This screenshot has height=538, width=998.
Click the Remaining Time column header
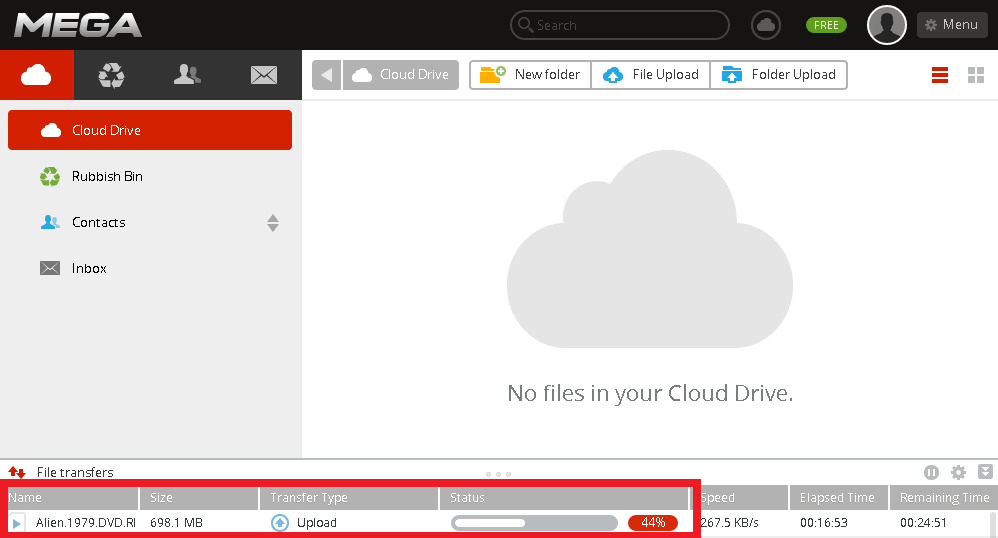pos(944,498)
